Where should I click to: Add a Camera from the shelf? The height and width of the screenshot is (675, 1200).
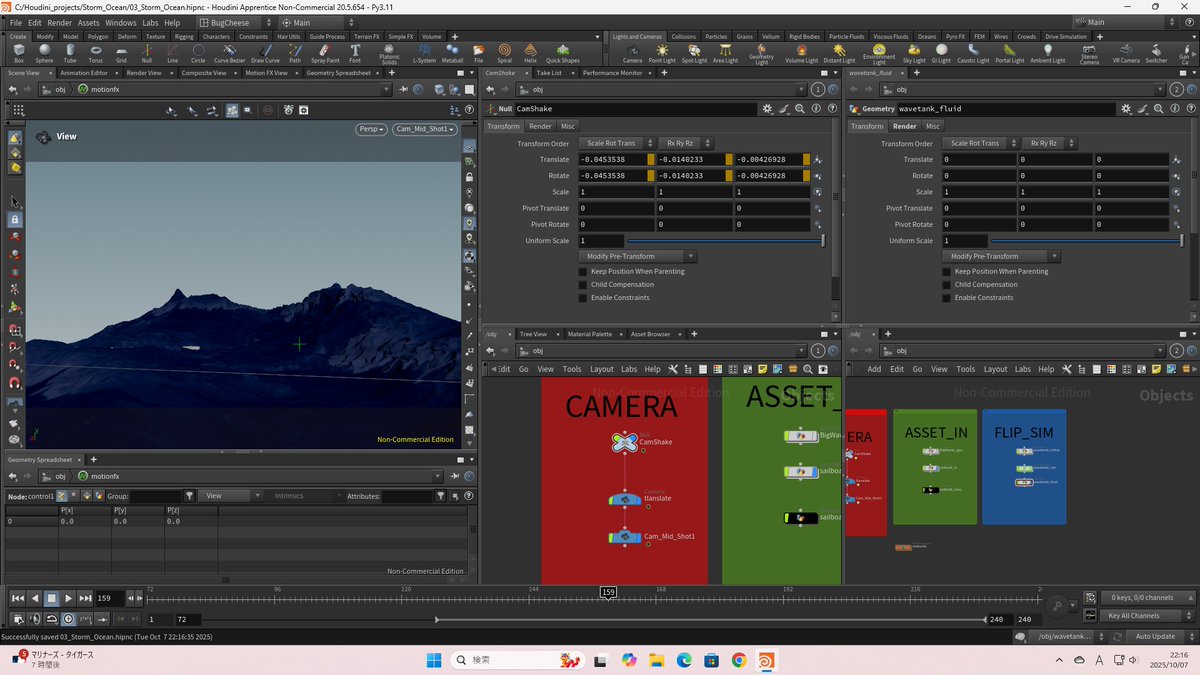point(632,52)
